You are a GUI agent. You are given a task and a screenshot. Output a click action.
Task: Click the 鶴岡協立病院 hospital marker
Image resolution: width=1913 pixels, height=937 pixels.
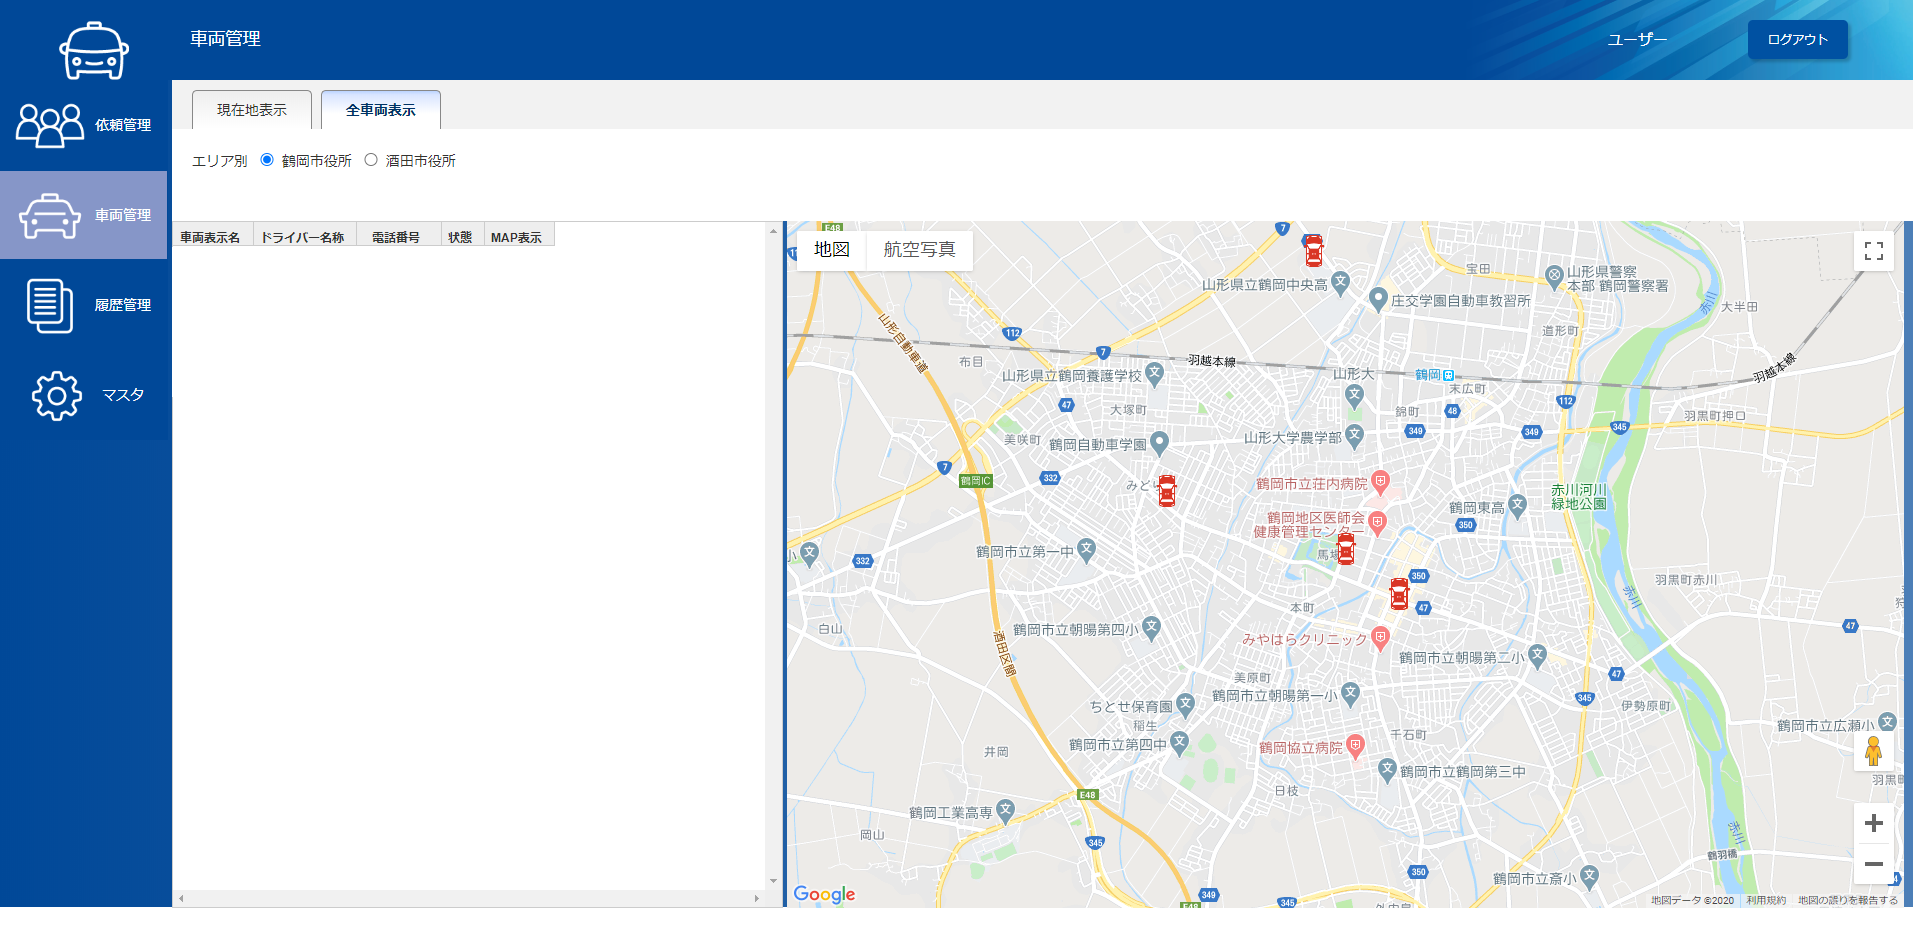tap(1355, 745)
